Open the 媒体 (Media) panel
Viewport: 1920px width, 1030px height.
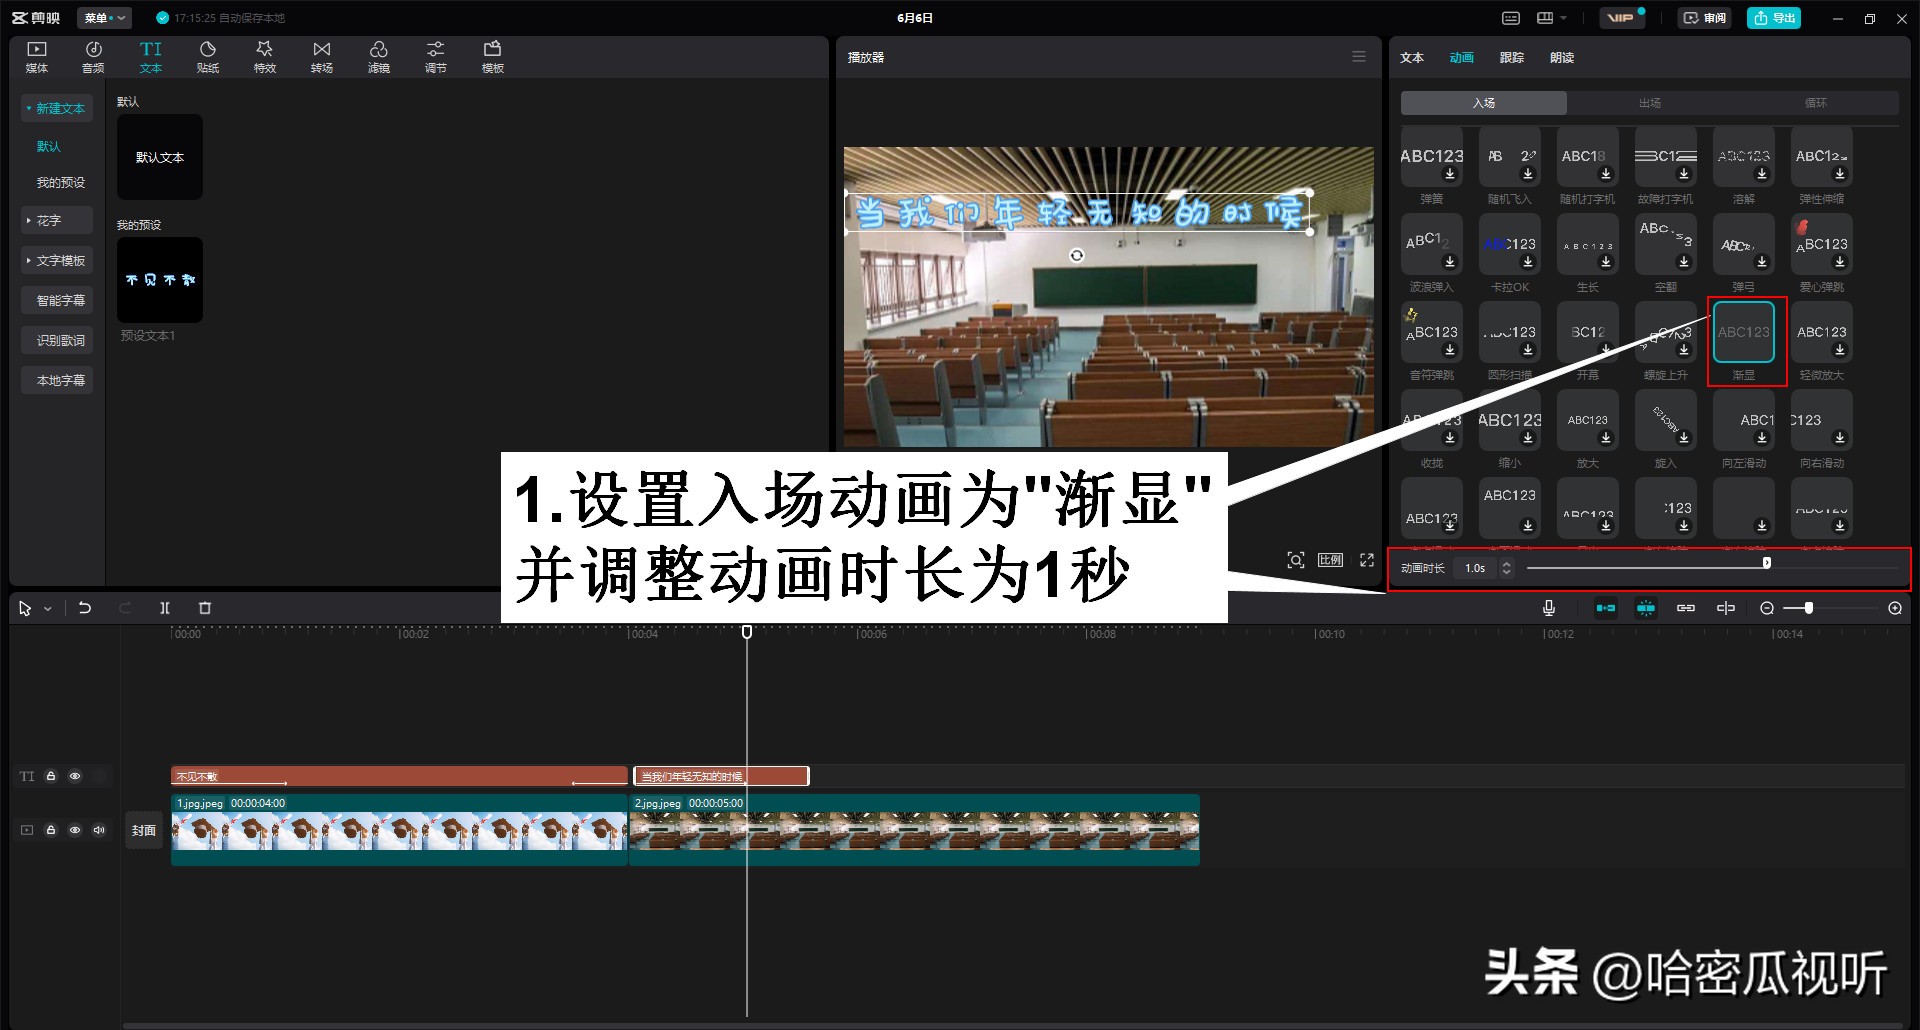[36, 56]
